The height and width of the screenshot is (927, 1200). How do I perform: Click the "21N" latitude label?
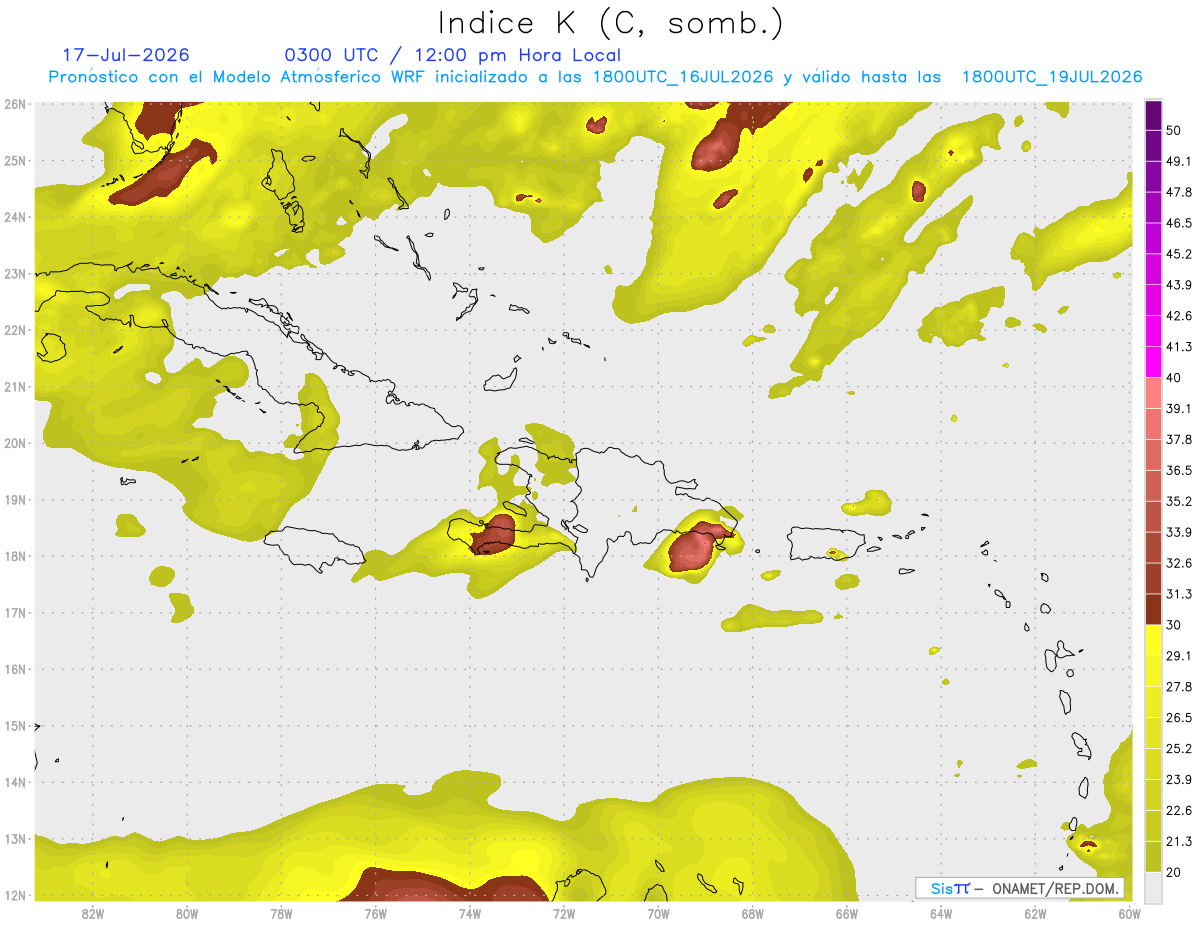click(14, 387)
